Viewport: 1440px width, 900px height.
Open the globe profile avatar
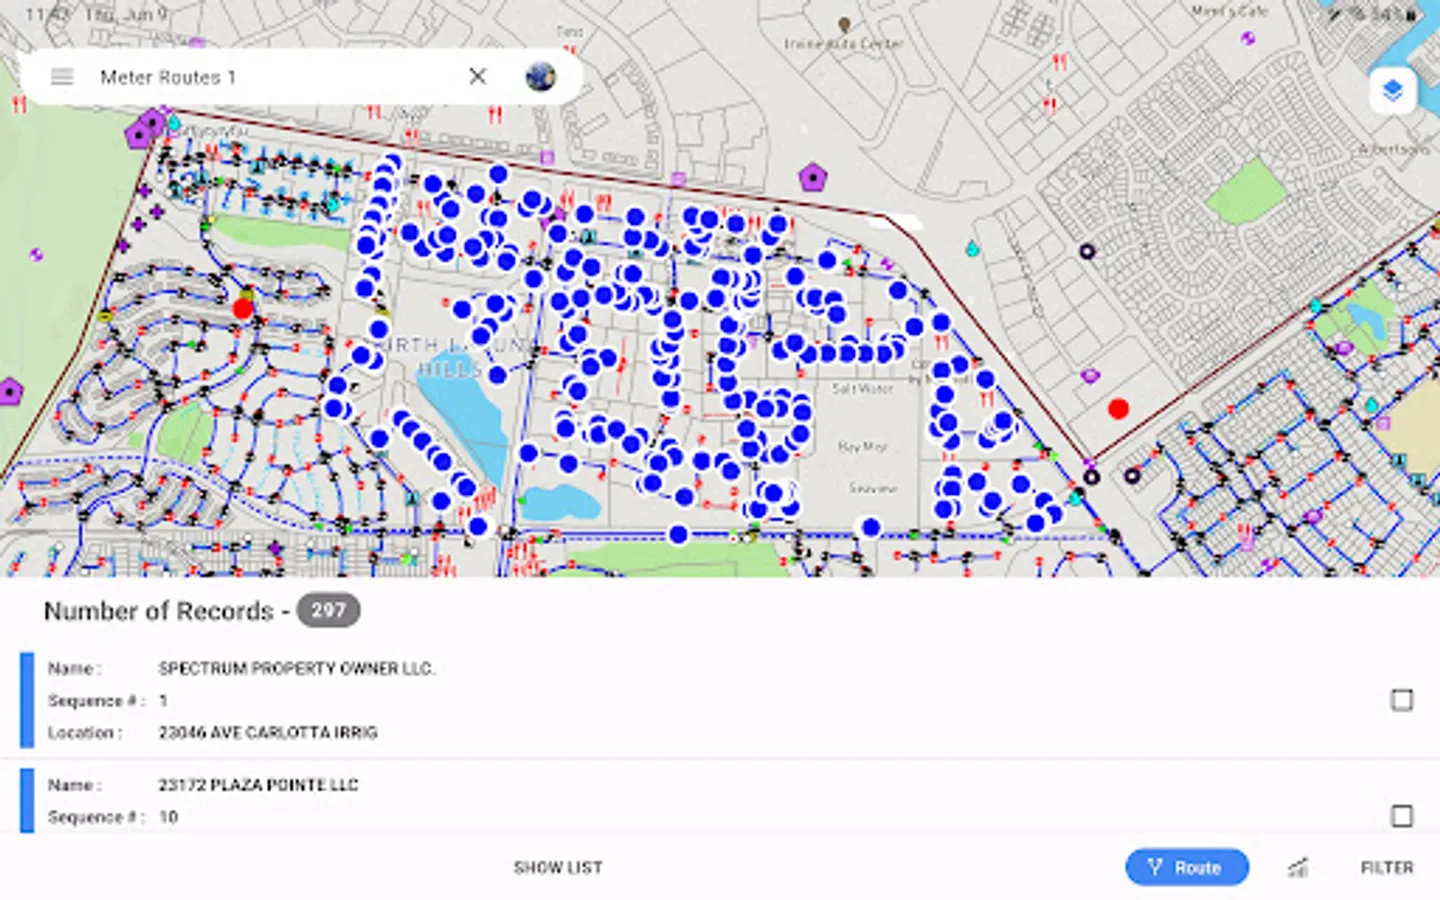pos(541,77)
